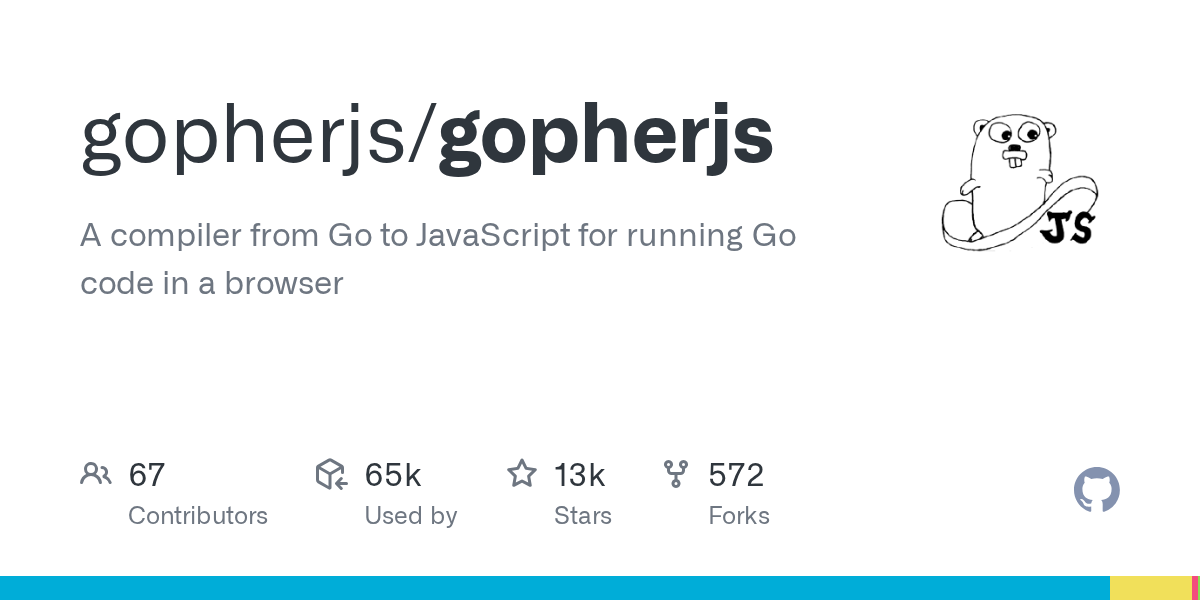
Task: Click the 67 contributors count
Action: [147, 475]
